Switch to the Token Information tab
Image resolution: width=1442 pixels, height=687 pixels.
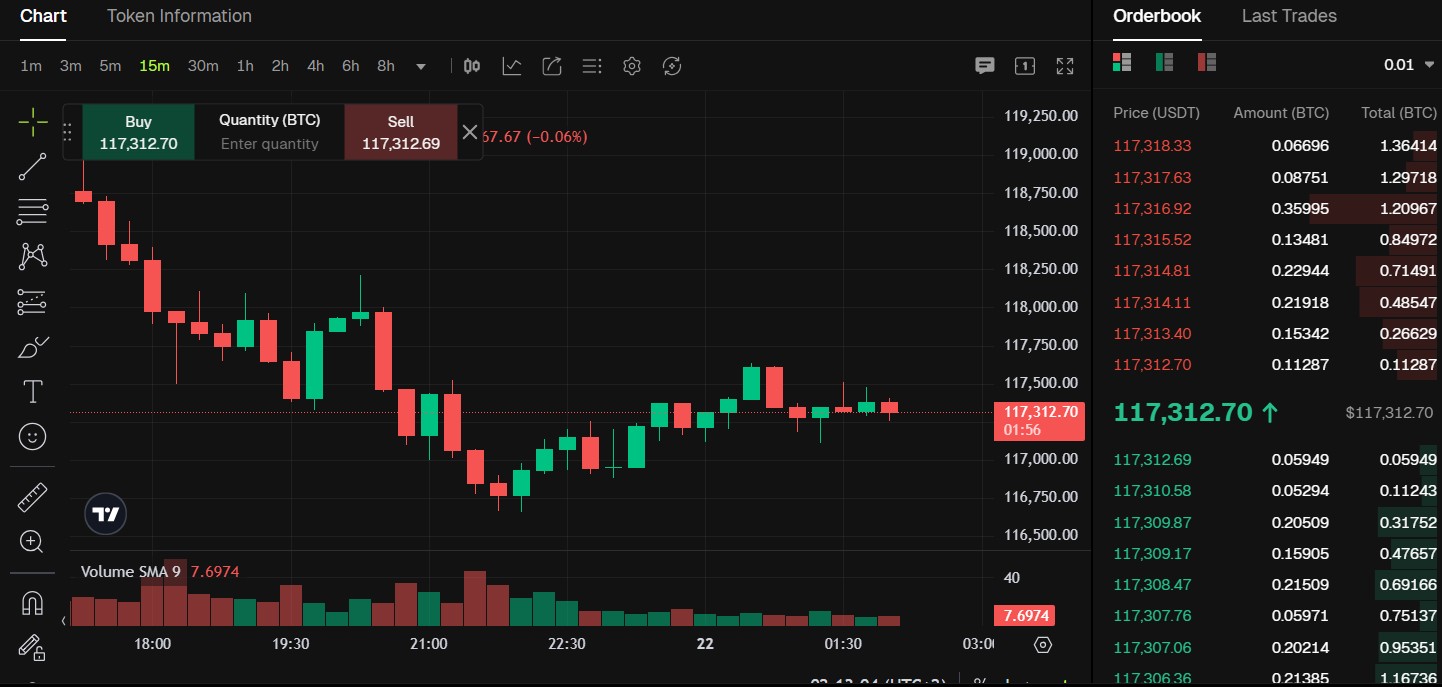coord(179,16)
